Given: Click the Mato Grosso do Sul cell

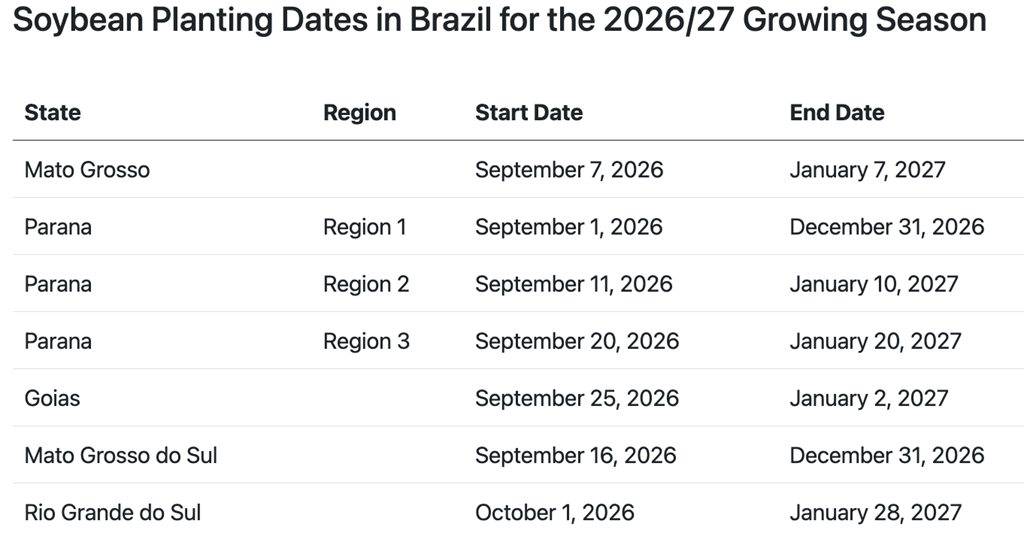Looking at the screenshot, I should [121, 455].
